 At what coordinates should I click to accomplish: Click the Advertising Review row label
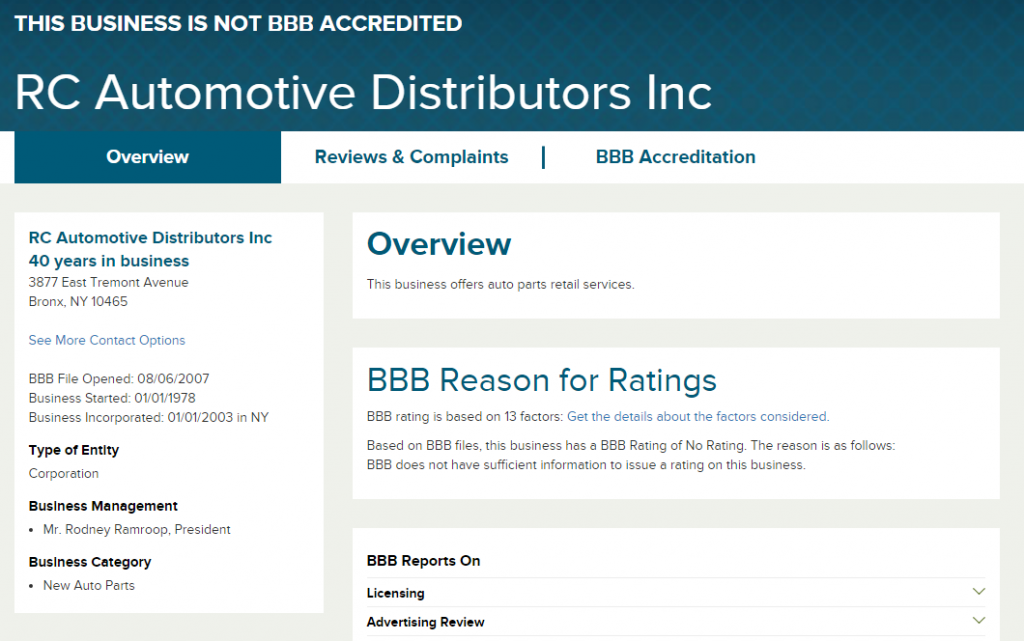coord(425,622)
